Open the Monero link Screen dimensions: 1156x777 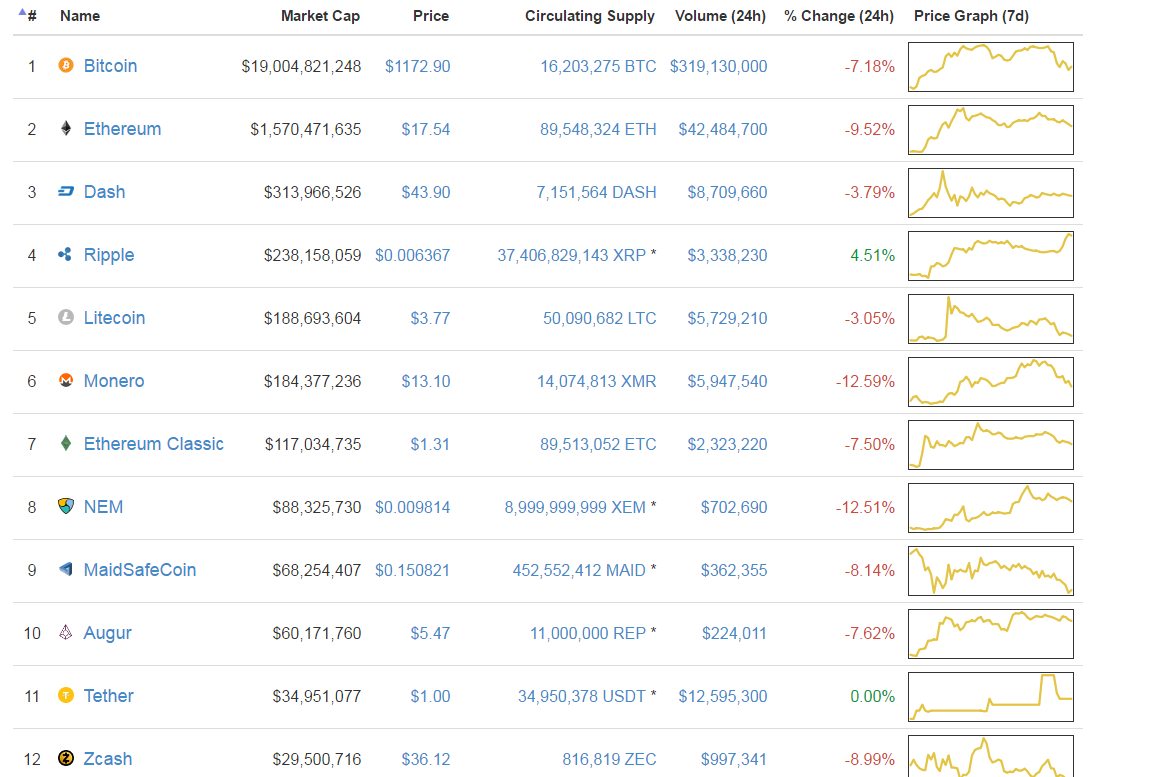pos(114,381)
